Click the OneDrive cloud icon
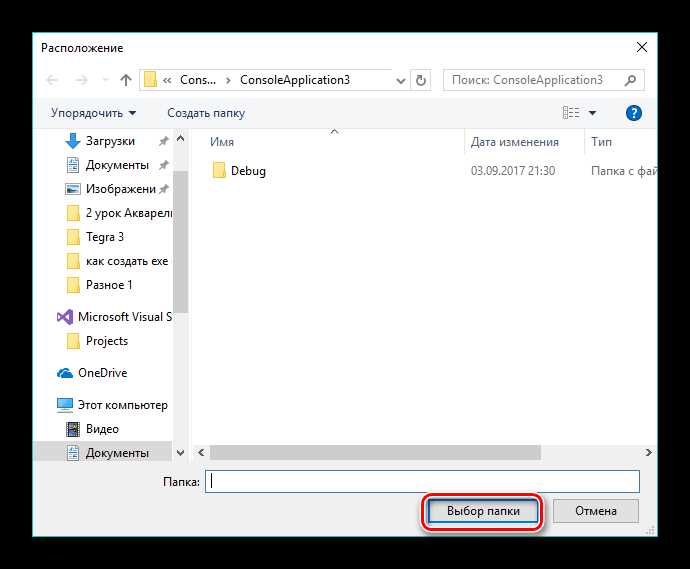 tap(65, 373)
